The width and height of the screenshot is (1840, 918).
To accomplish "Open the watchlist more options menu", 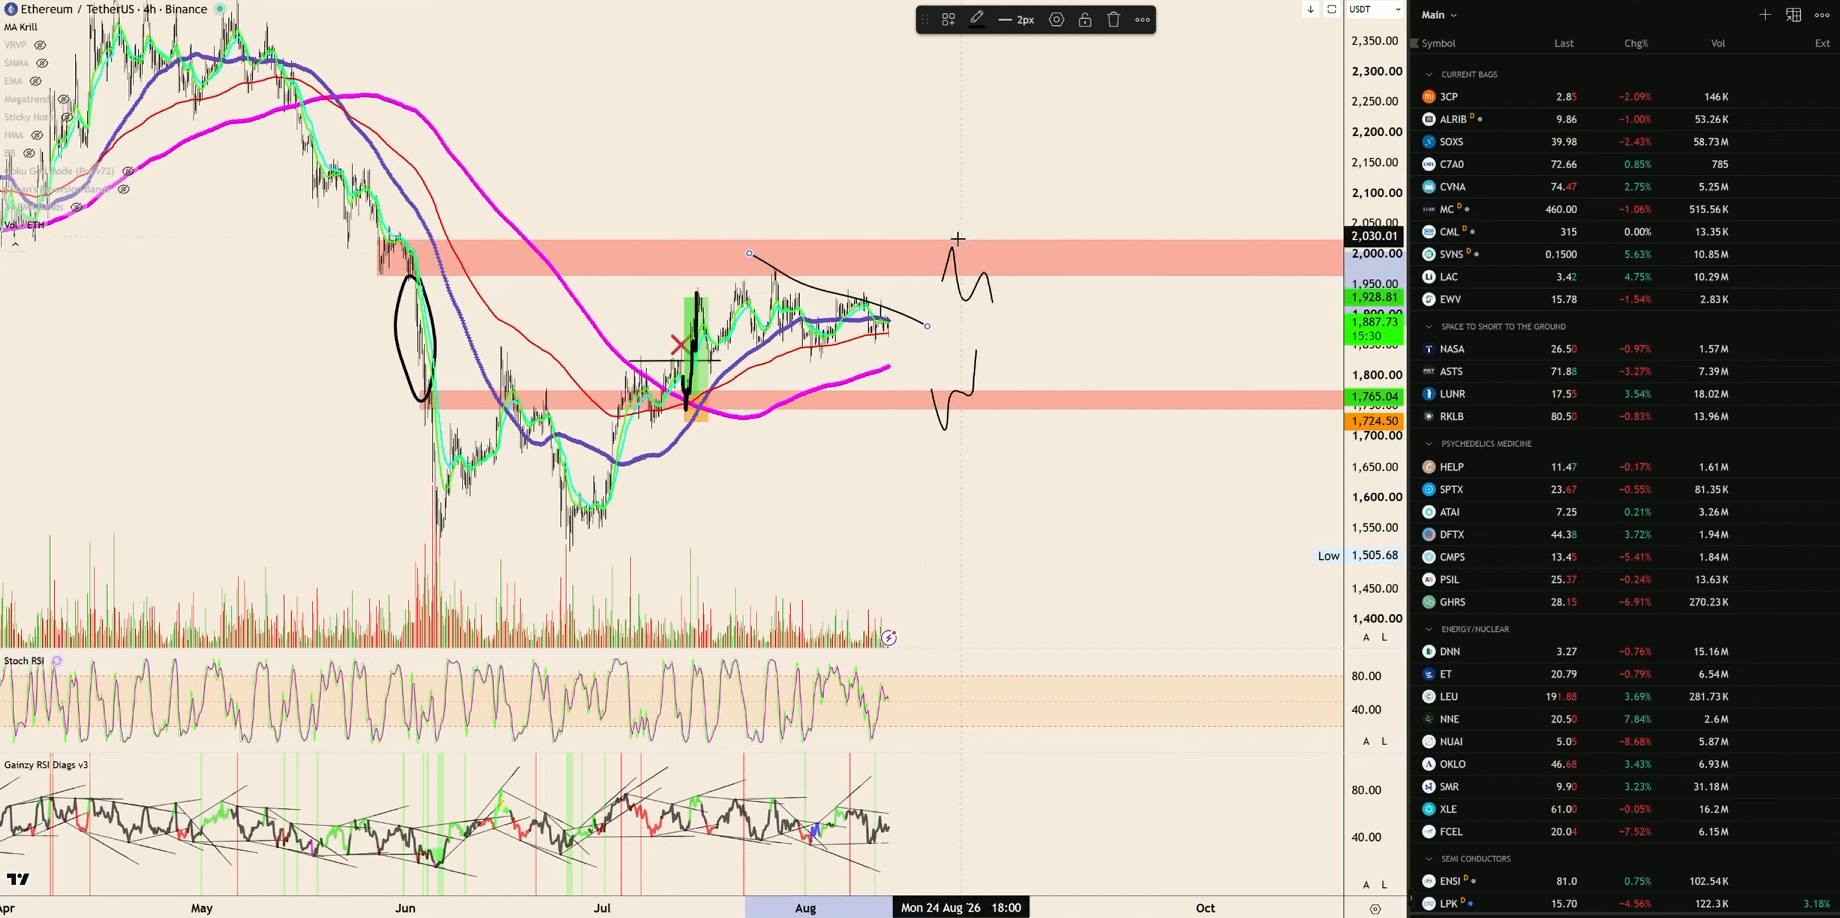I will [x=1822, y=15].
